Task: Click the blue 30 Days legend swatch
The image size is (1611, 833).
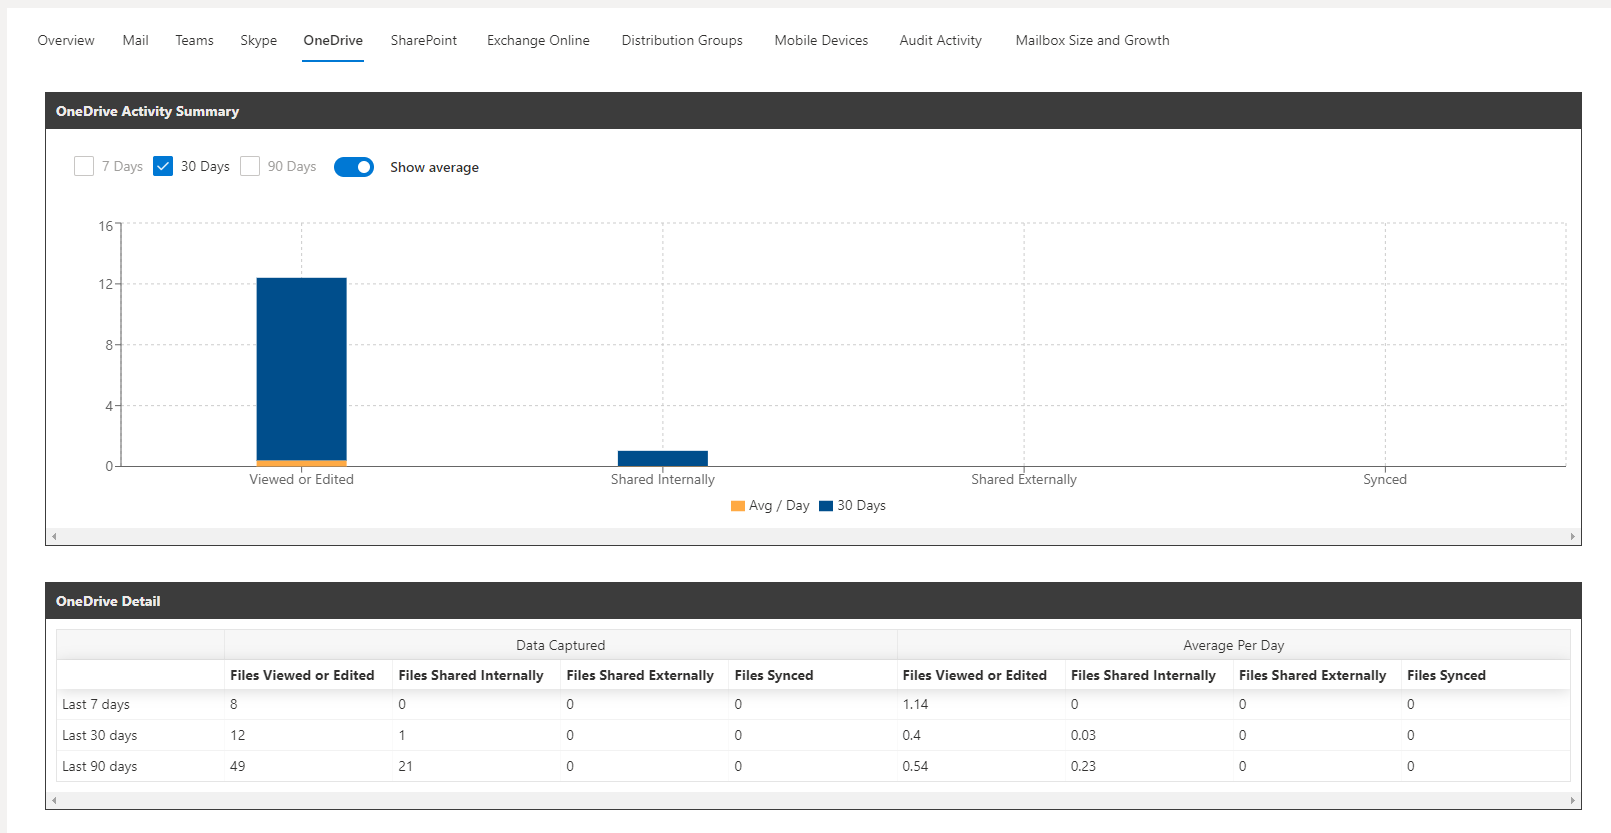Action: [x=826, y=506]
